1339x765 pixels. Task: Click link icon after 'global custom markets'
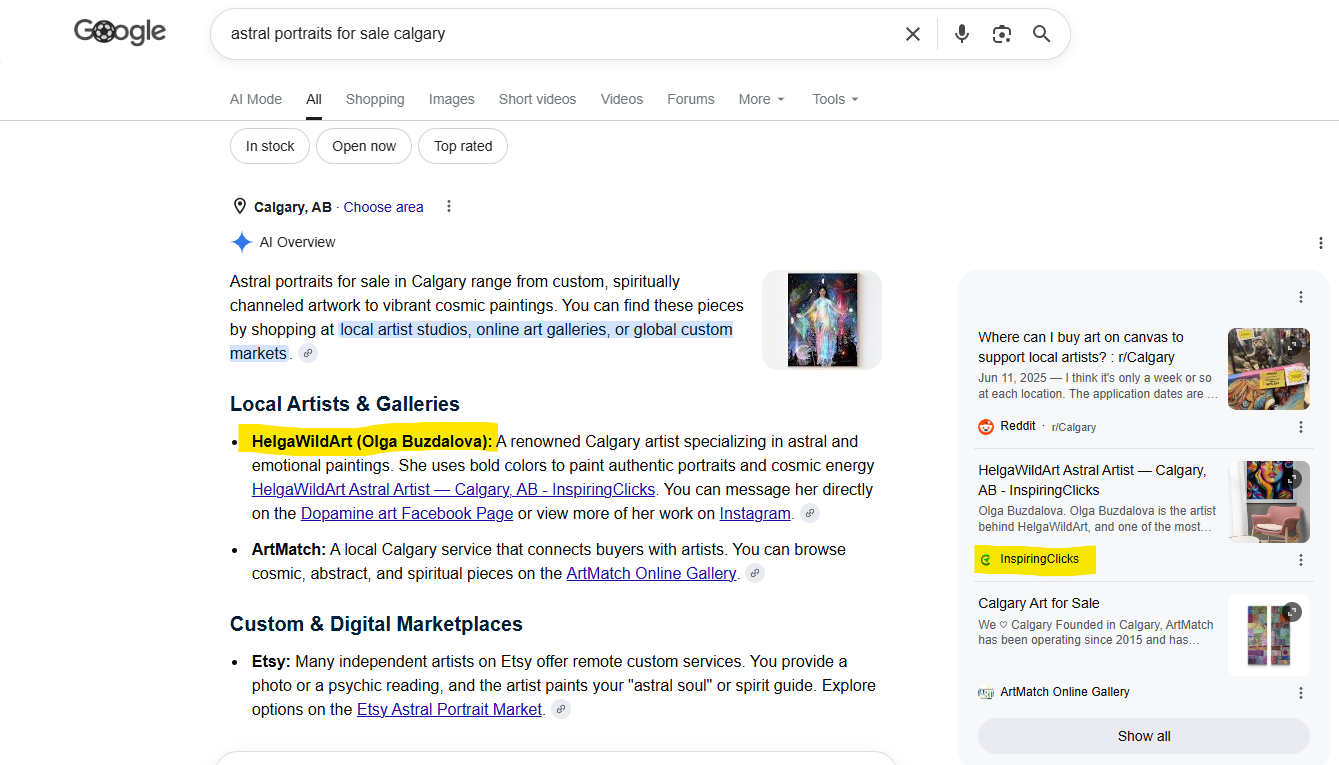tap(308, 354)
